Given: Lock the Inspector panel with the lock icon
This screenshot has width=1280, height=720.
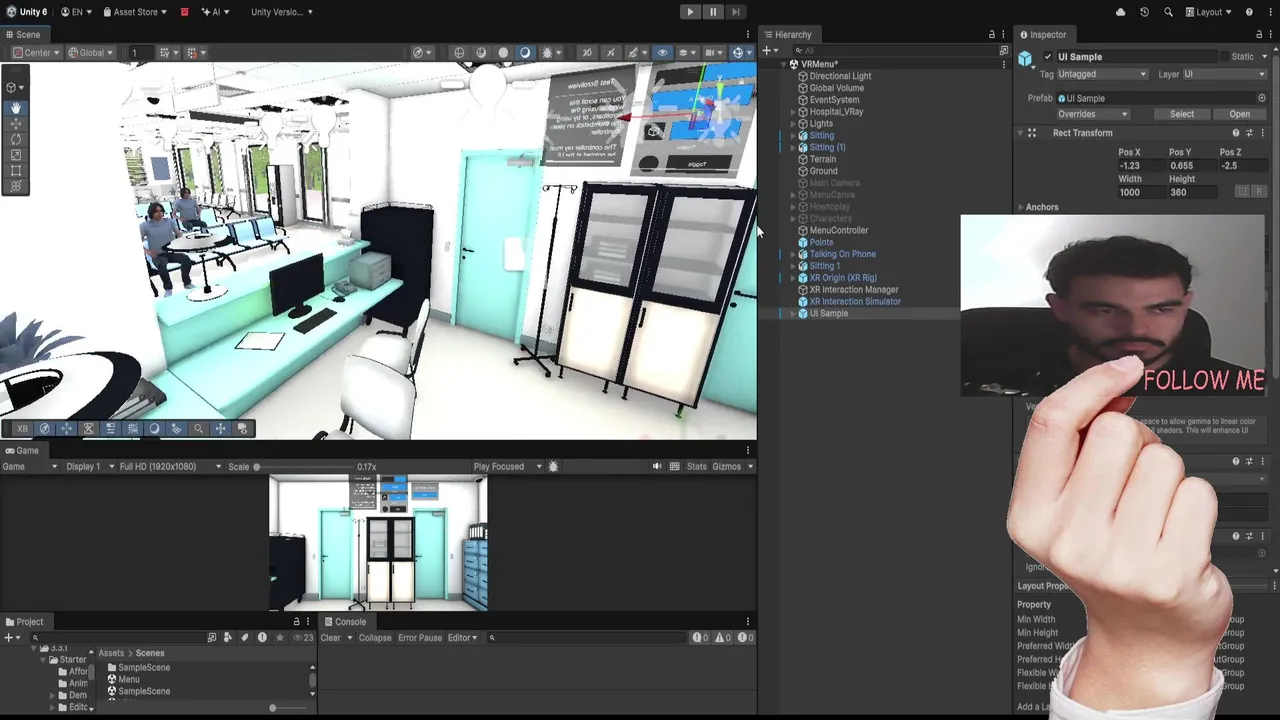Looking at the screenshot, I should tap(1259, 34).
